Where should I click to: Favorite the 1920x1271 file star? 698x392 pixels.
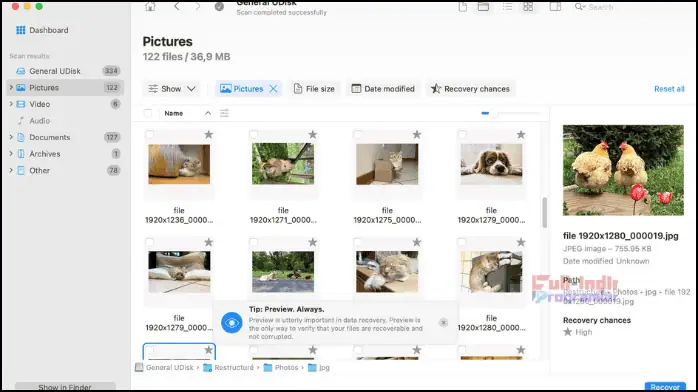coord(312,134)
